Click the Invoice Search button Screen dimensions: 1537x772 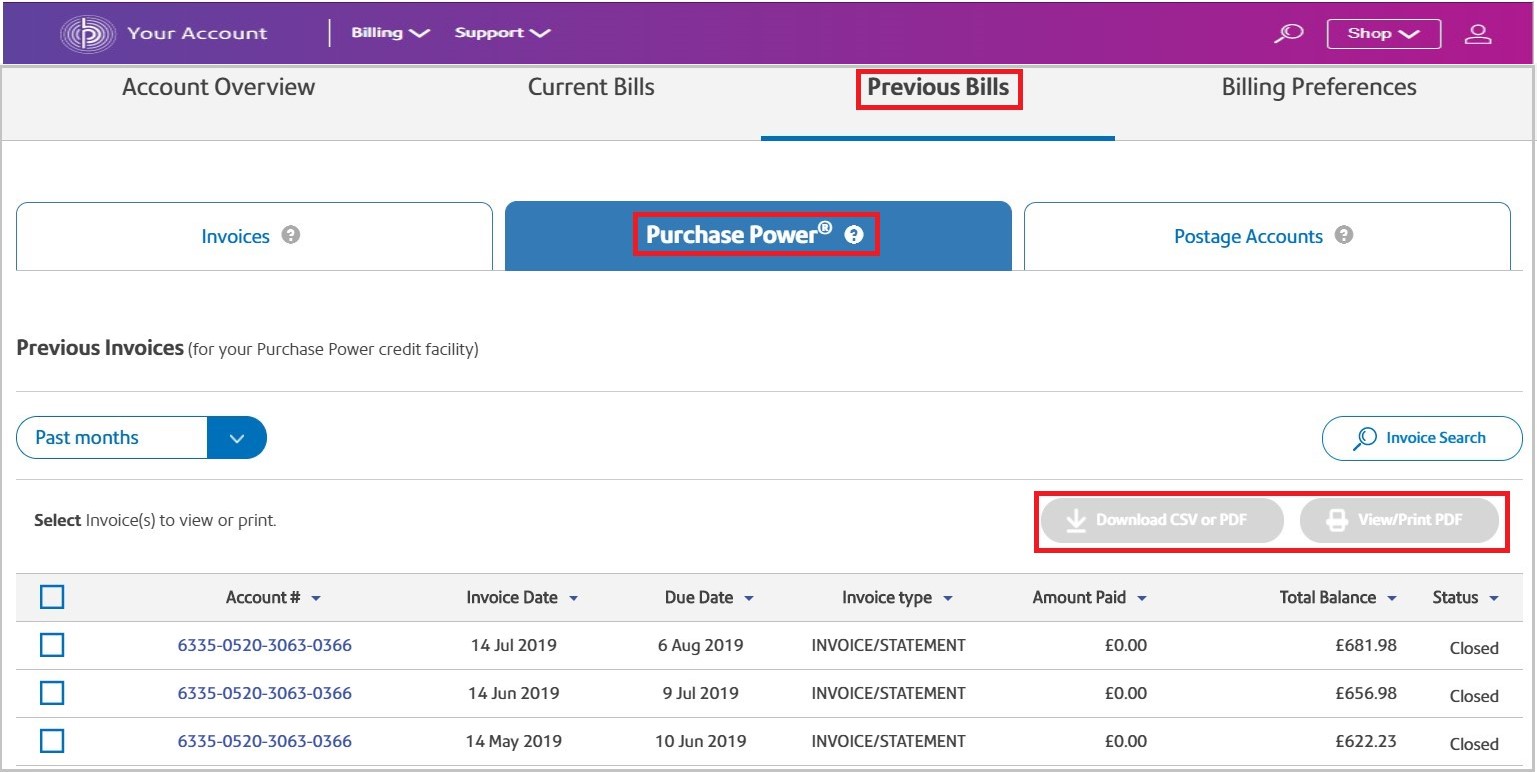click(1422, 438)
